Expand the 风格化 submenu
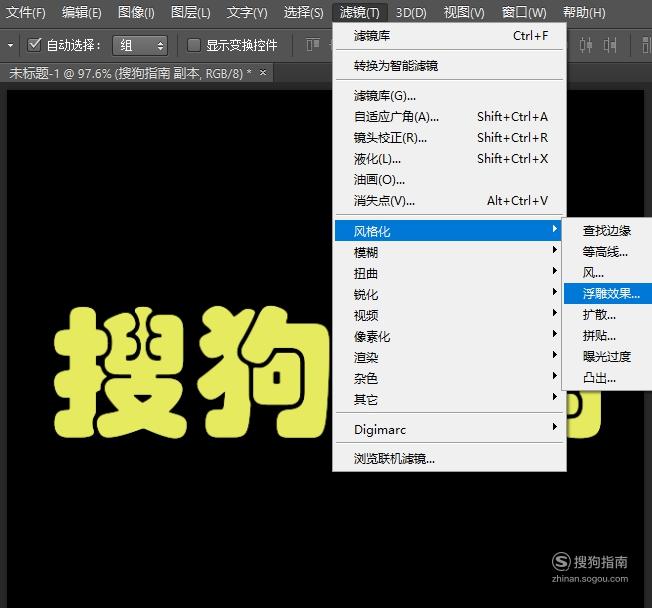652x608 pixels. (x=448, y=231)
